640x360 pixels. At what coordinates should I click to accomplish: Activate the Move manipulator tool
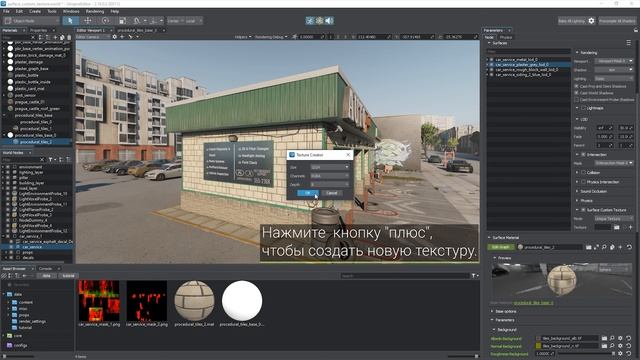[x=88, y=20]
